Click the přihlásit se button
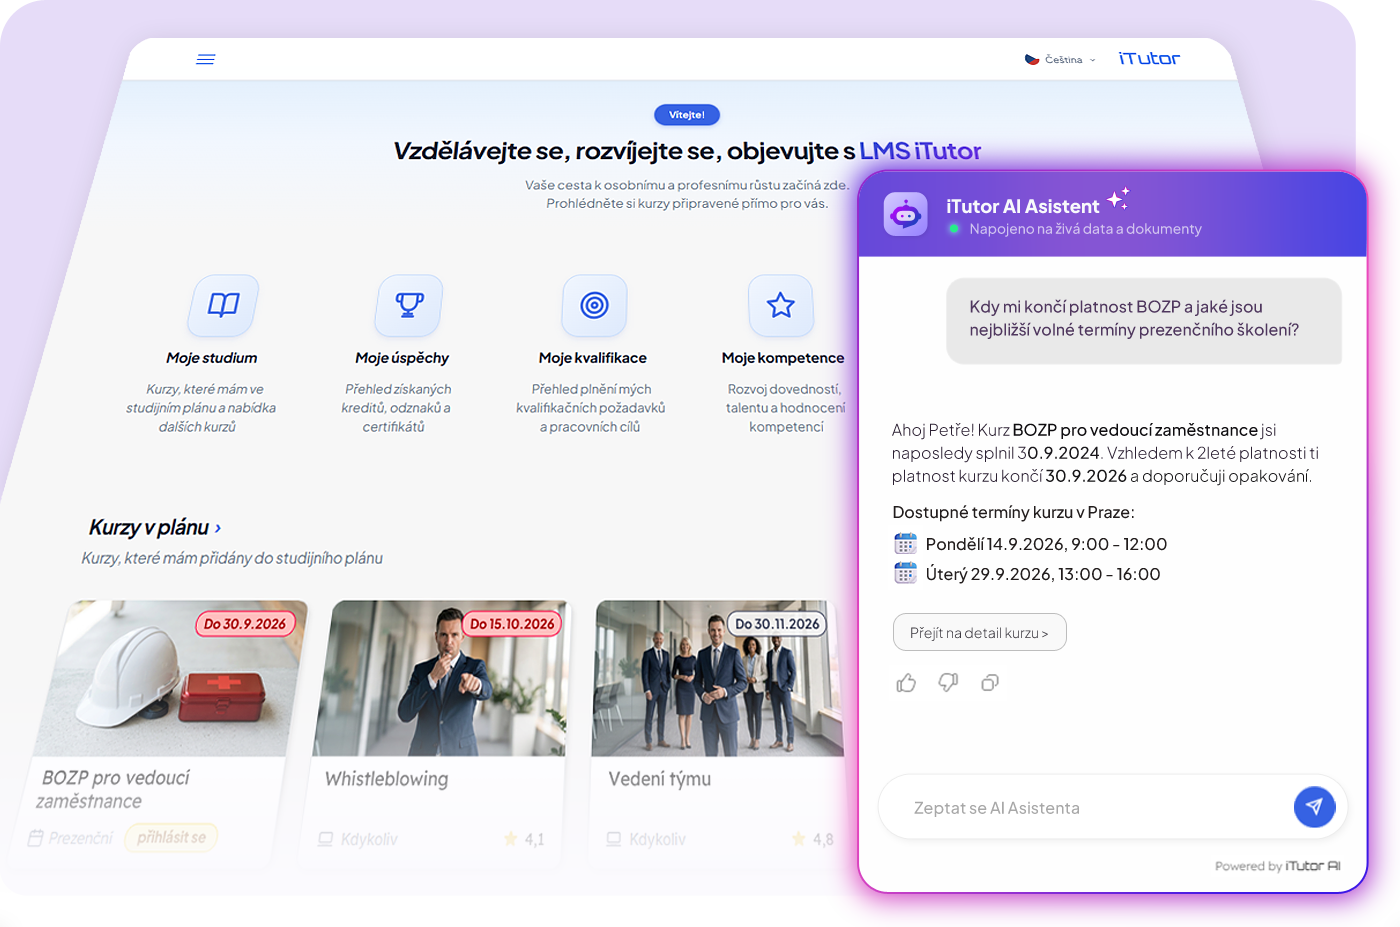 coord(171,837)
